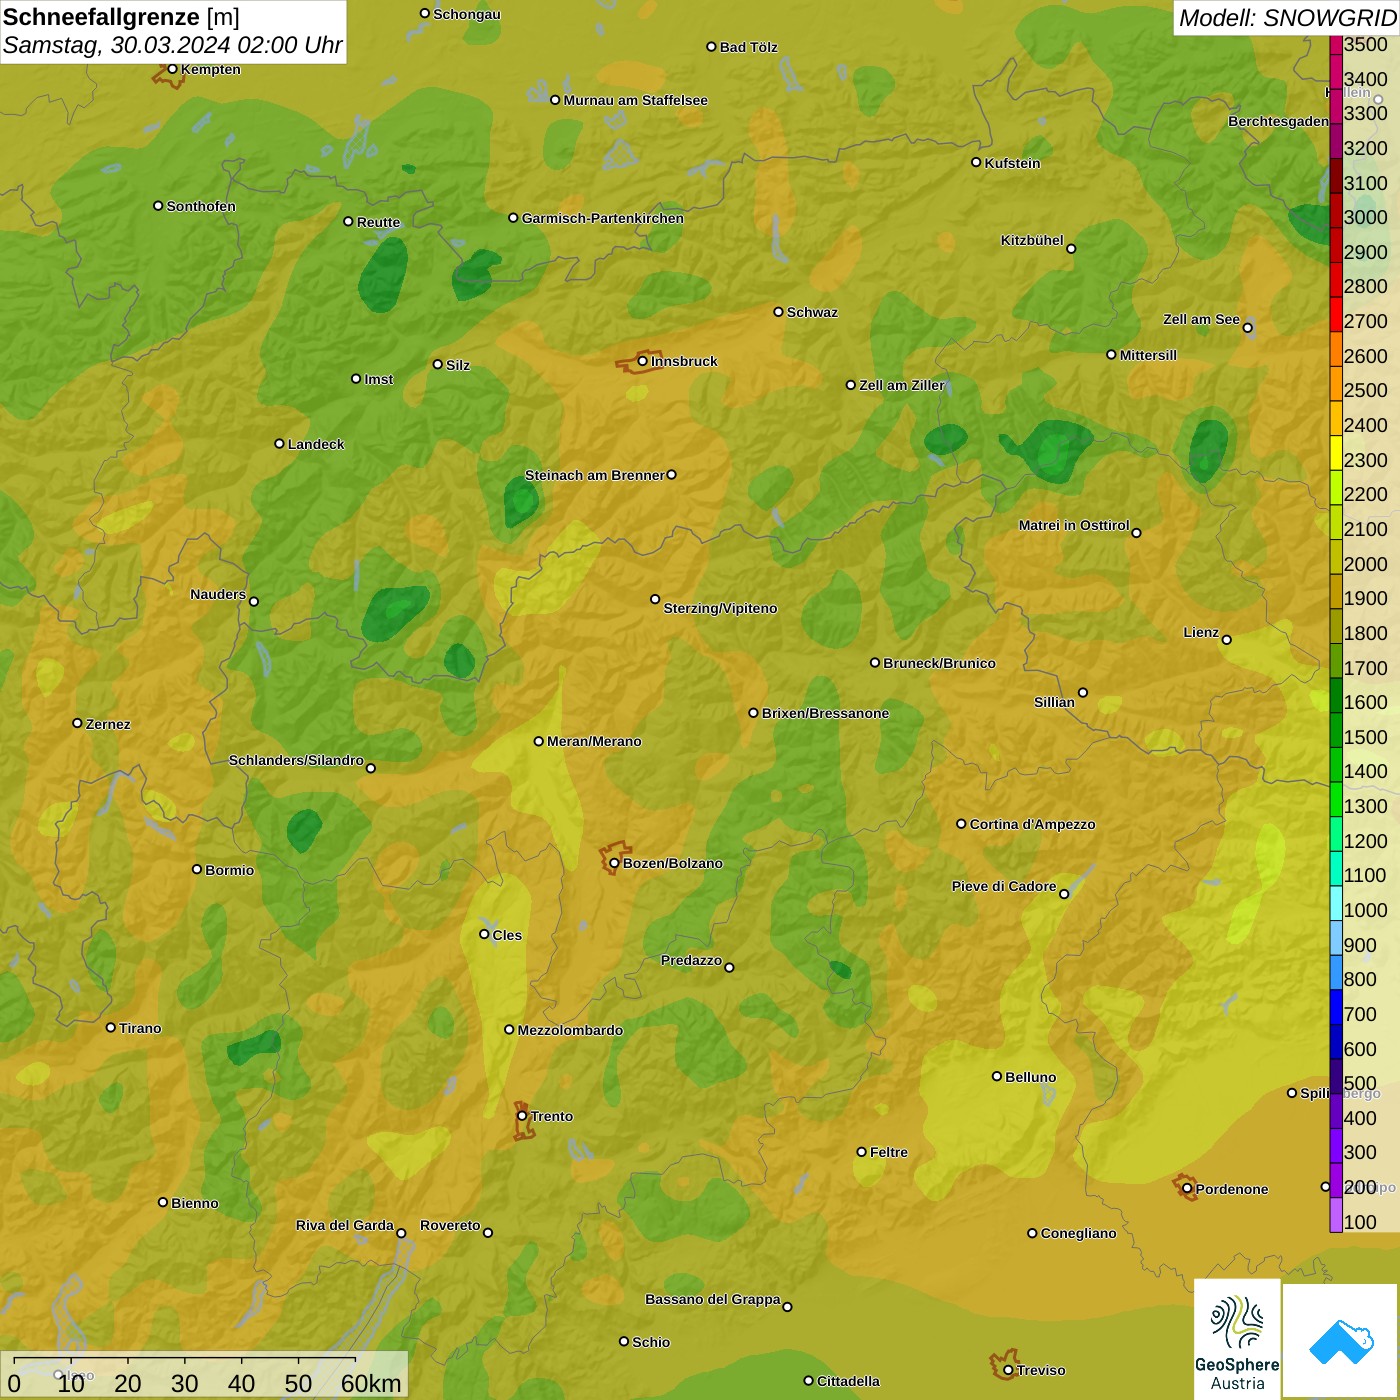Click the GeoSphere Austria logo

(x=1237, y=1339)
